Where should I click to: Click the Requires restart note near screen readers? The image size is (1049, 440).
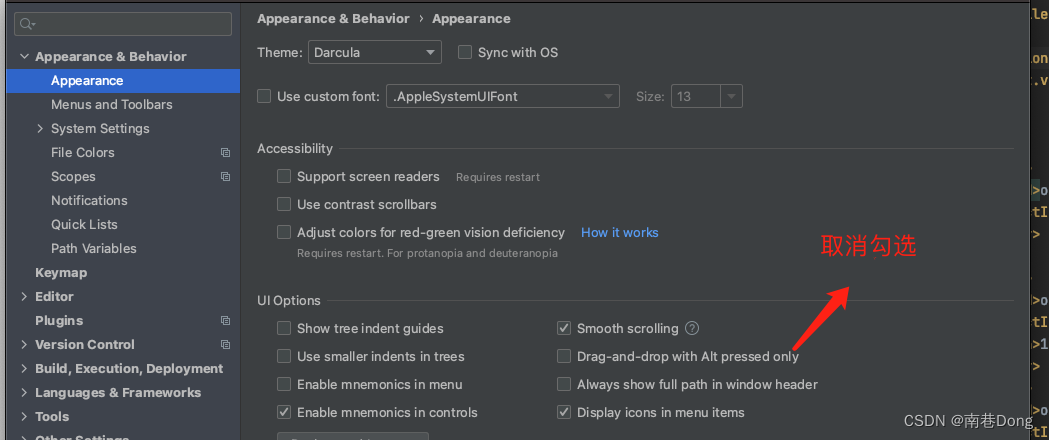(x=498, y=177)
